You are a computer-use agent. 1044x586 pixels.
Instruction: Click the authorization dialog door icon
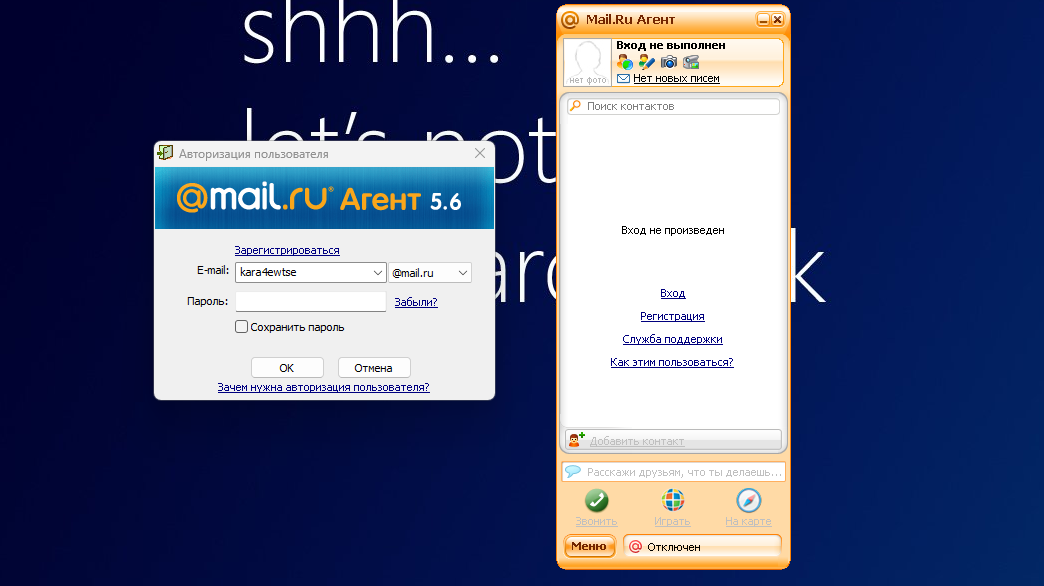coord(165,153)
